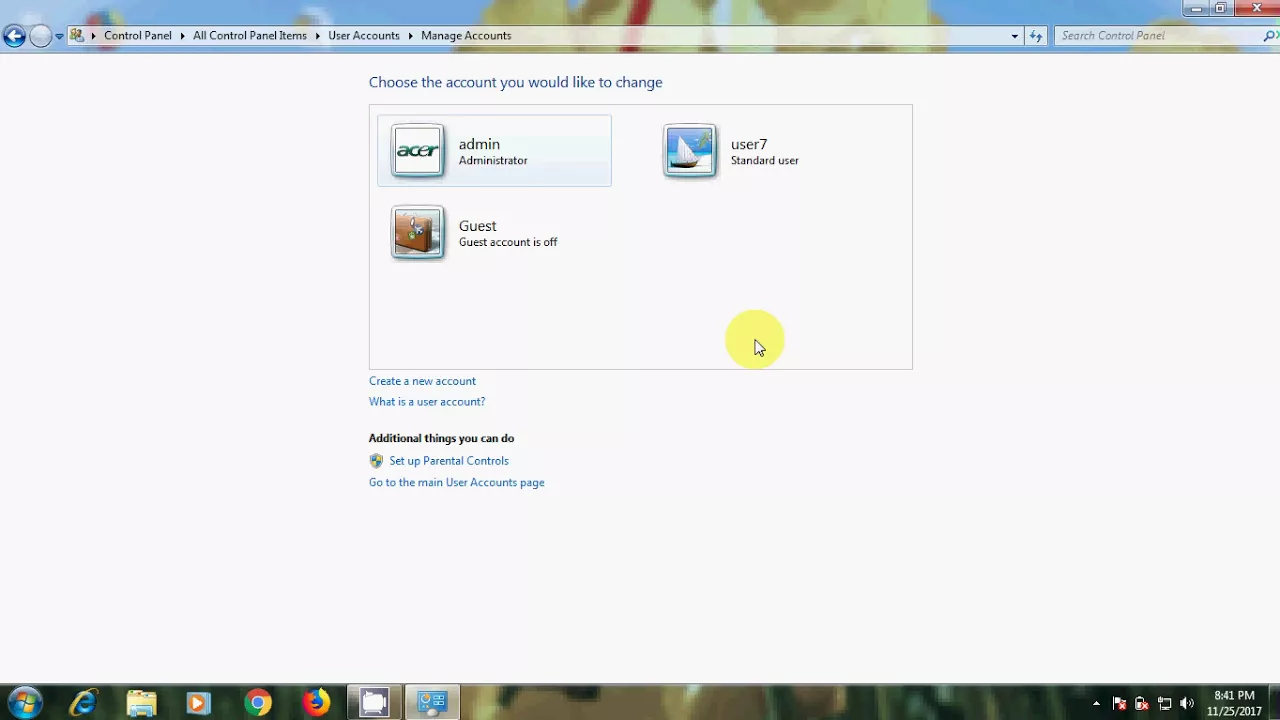Switch to the screen recorder taskbar app
The height and width of the screenshot is (720, 1280).
pyautogui.click(x=374, y=703)
